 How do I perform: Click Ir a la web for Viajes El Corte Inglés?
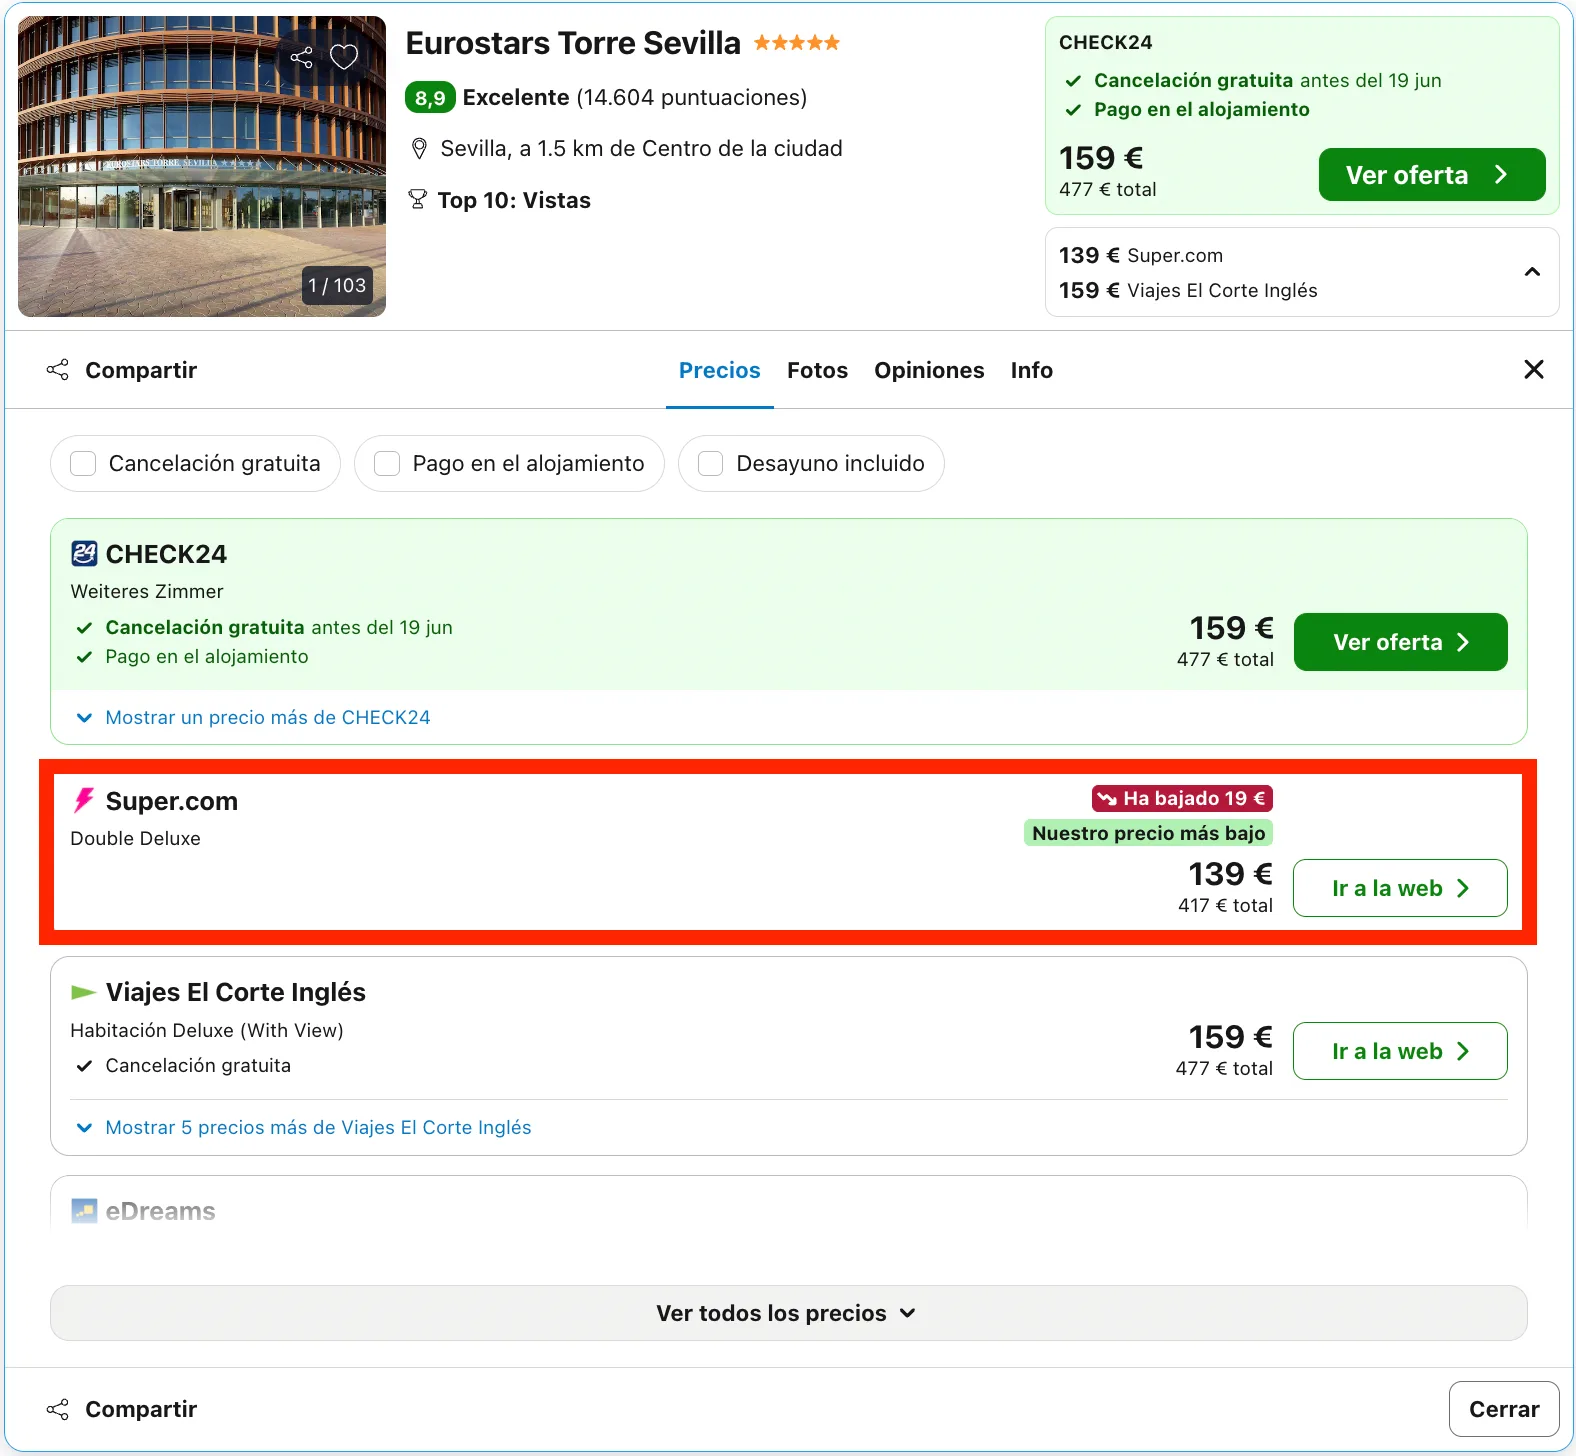tap(1400, 1051)
